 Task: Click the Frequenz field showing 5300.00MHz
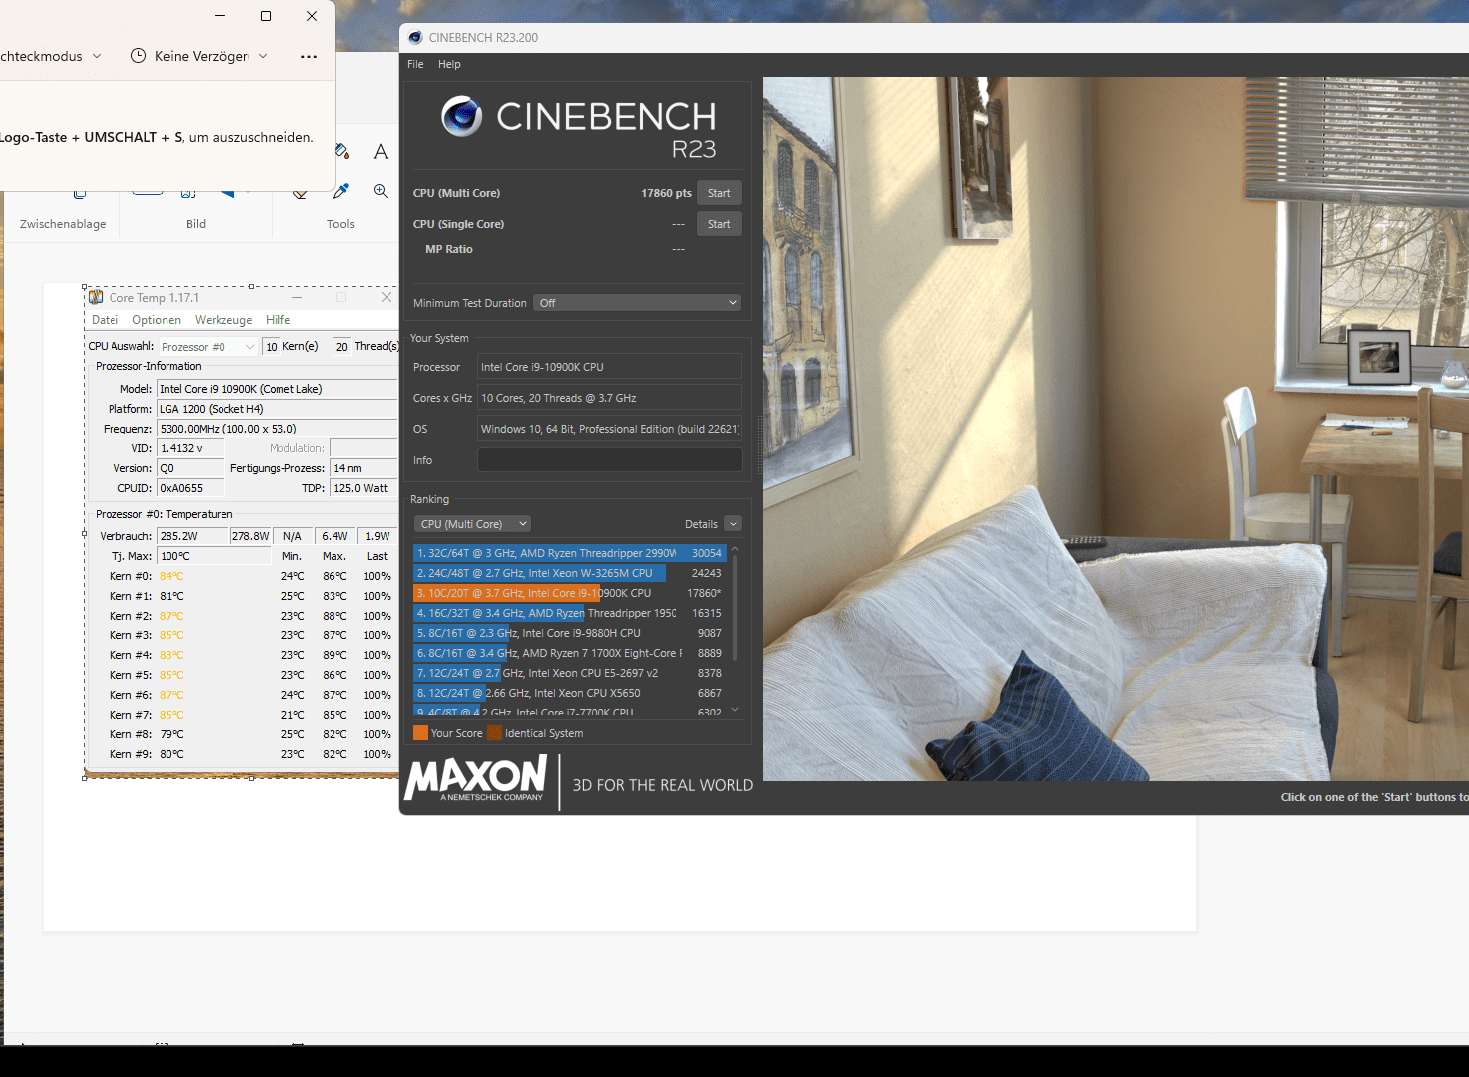click(278, 429)
